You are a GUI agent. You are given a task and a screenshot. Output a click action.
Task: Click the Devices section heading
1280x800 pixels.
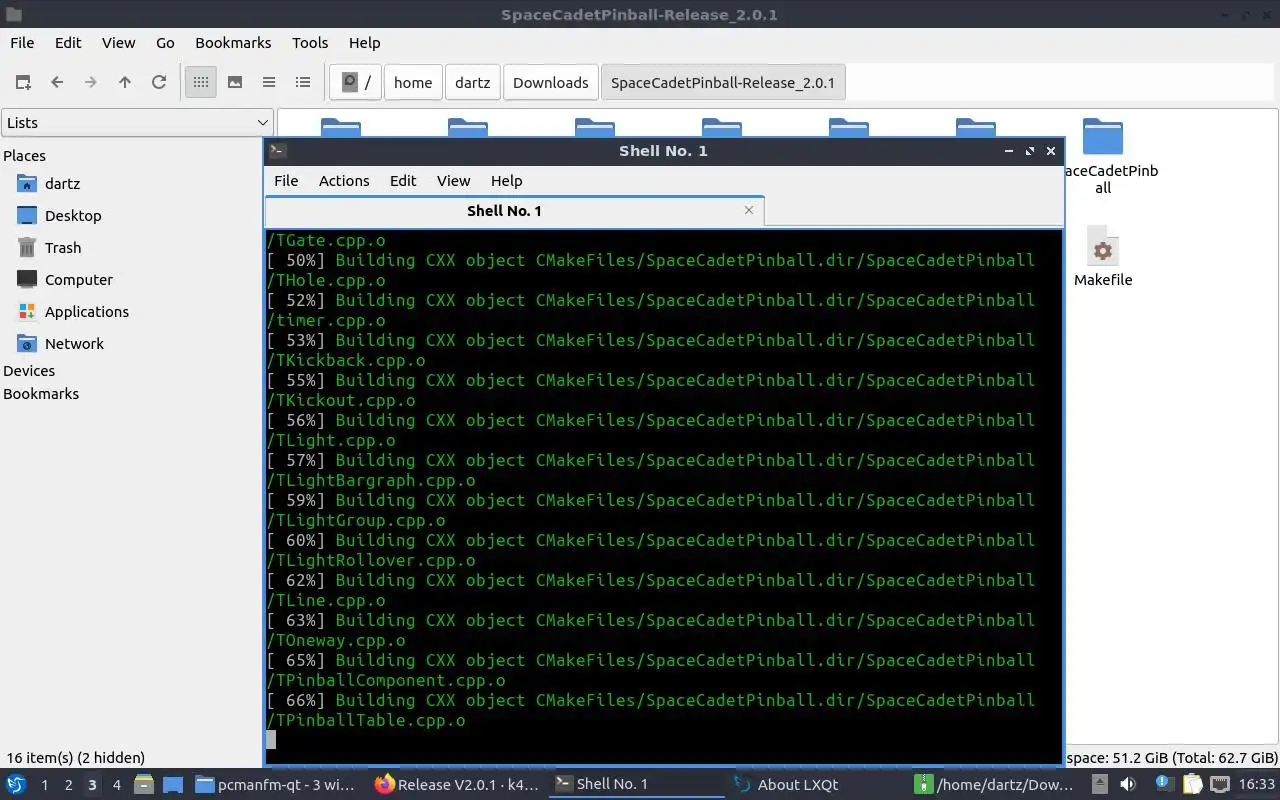[29, 371]
